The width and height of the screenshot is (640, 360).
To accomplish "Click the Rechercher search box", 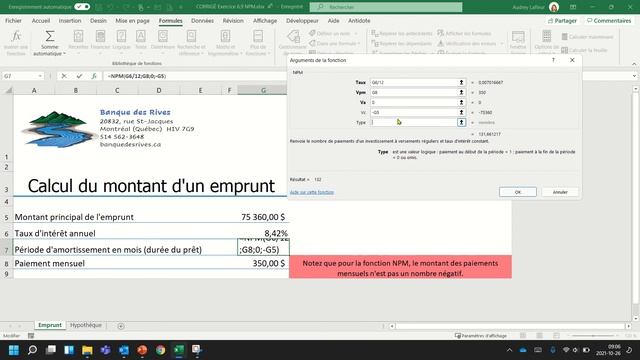I will pos(386,7).
